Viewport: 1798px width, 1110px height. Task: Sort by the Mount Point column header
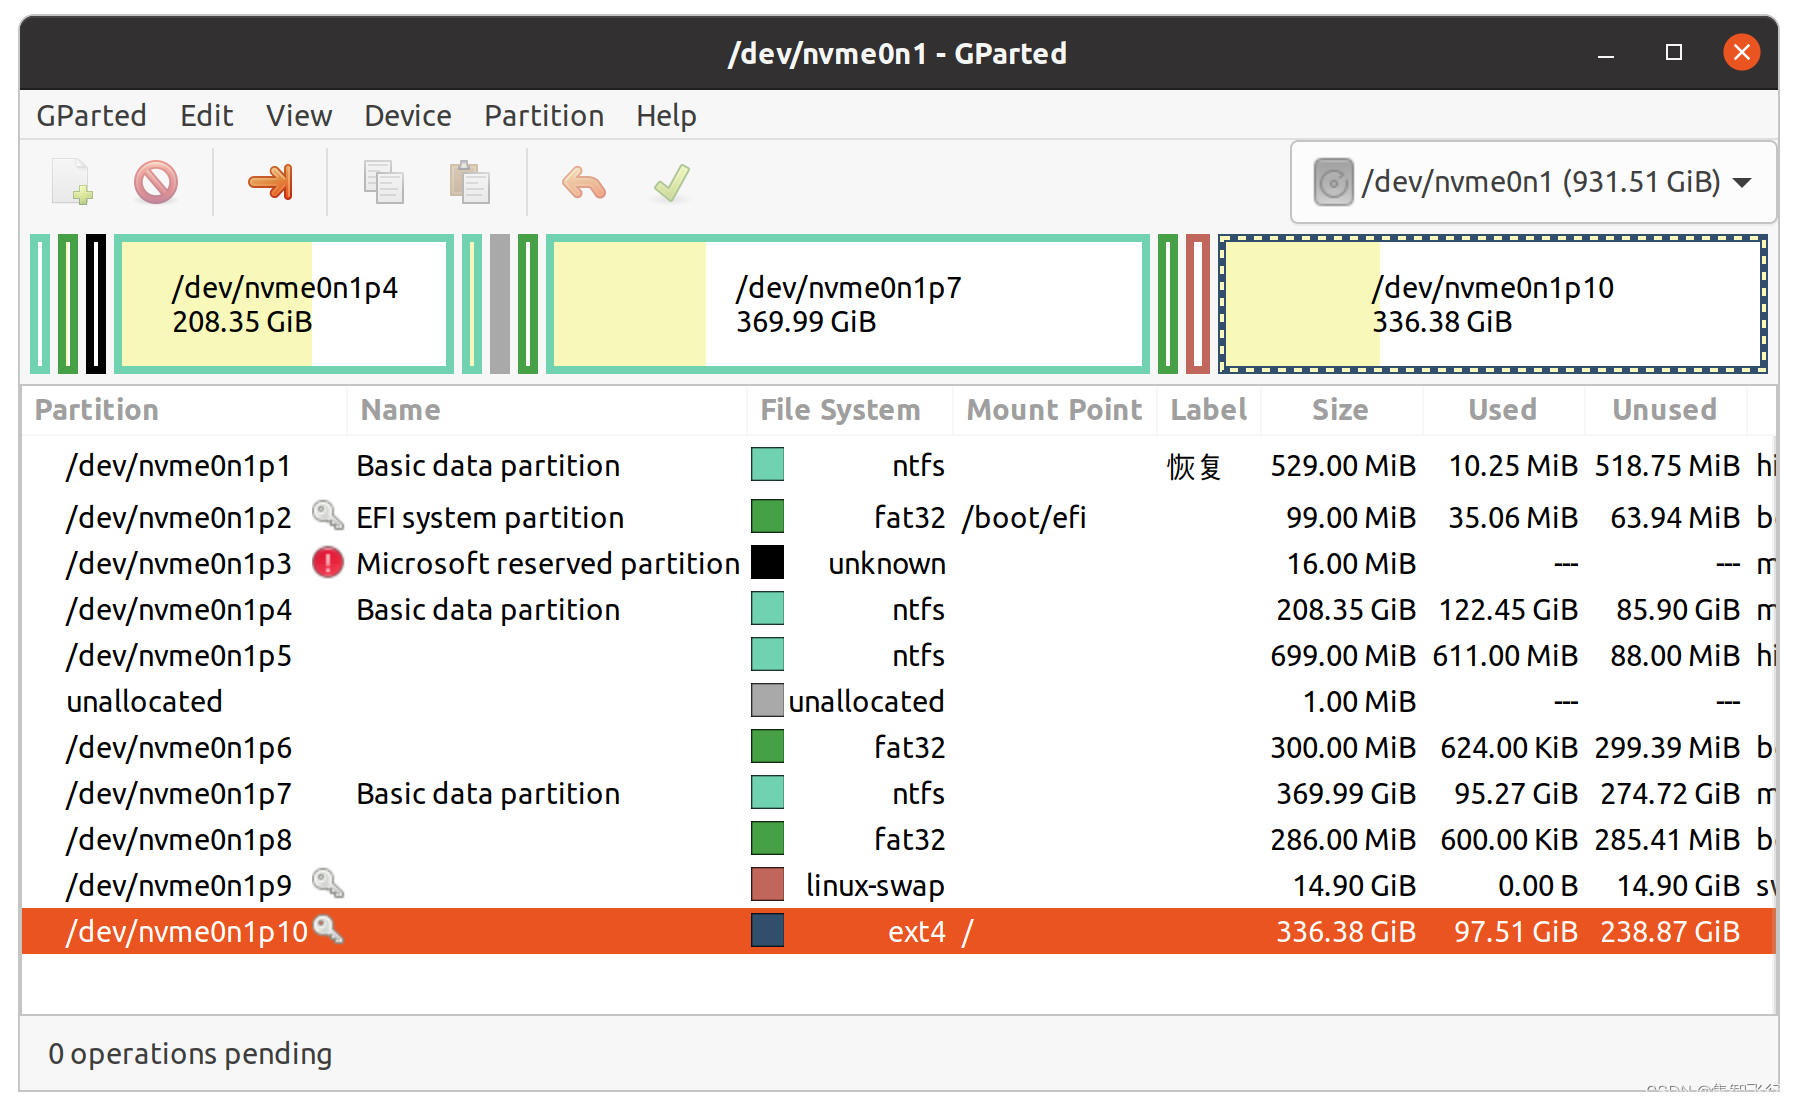[1055, 410]
